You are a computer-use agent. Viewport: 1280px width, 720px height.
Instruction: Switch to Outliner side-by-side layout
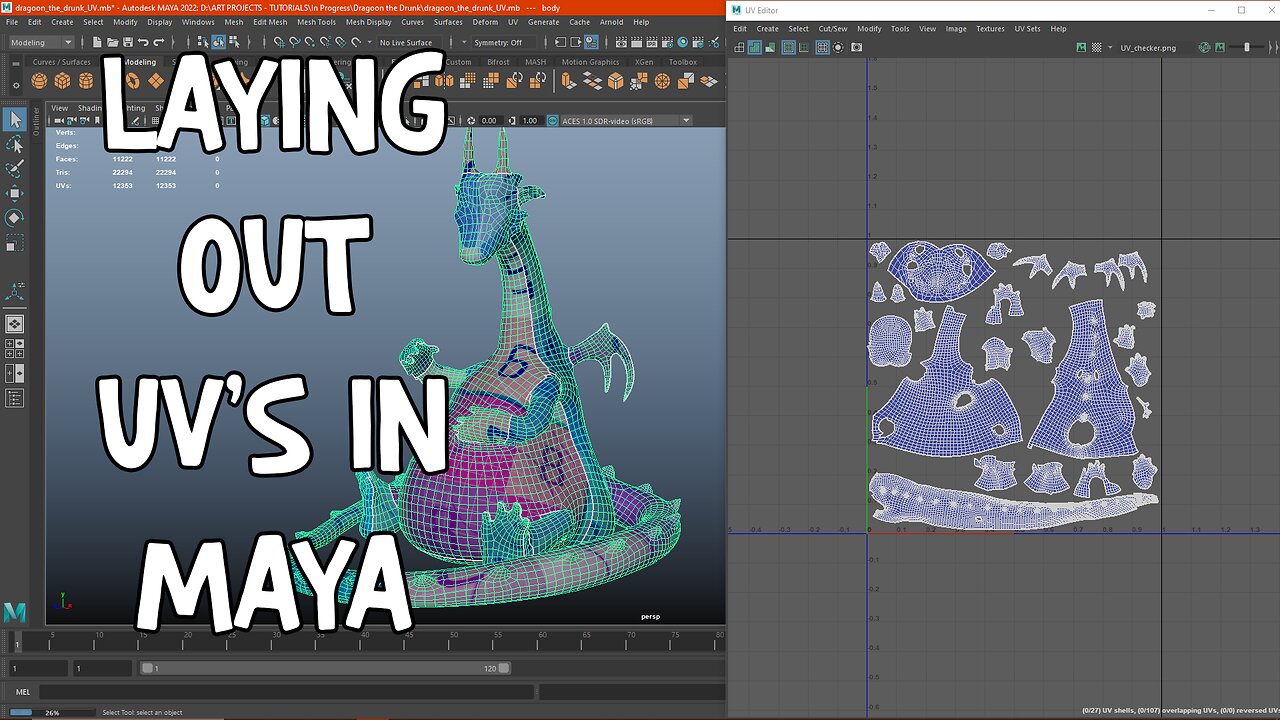click(x=14, y=373)
